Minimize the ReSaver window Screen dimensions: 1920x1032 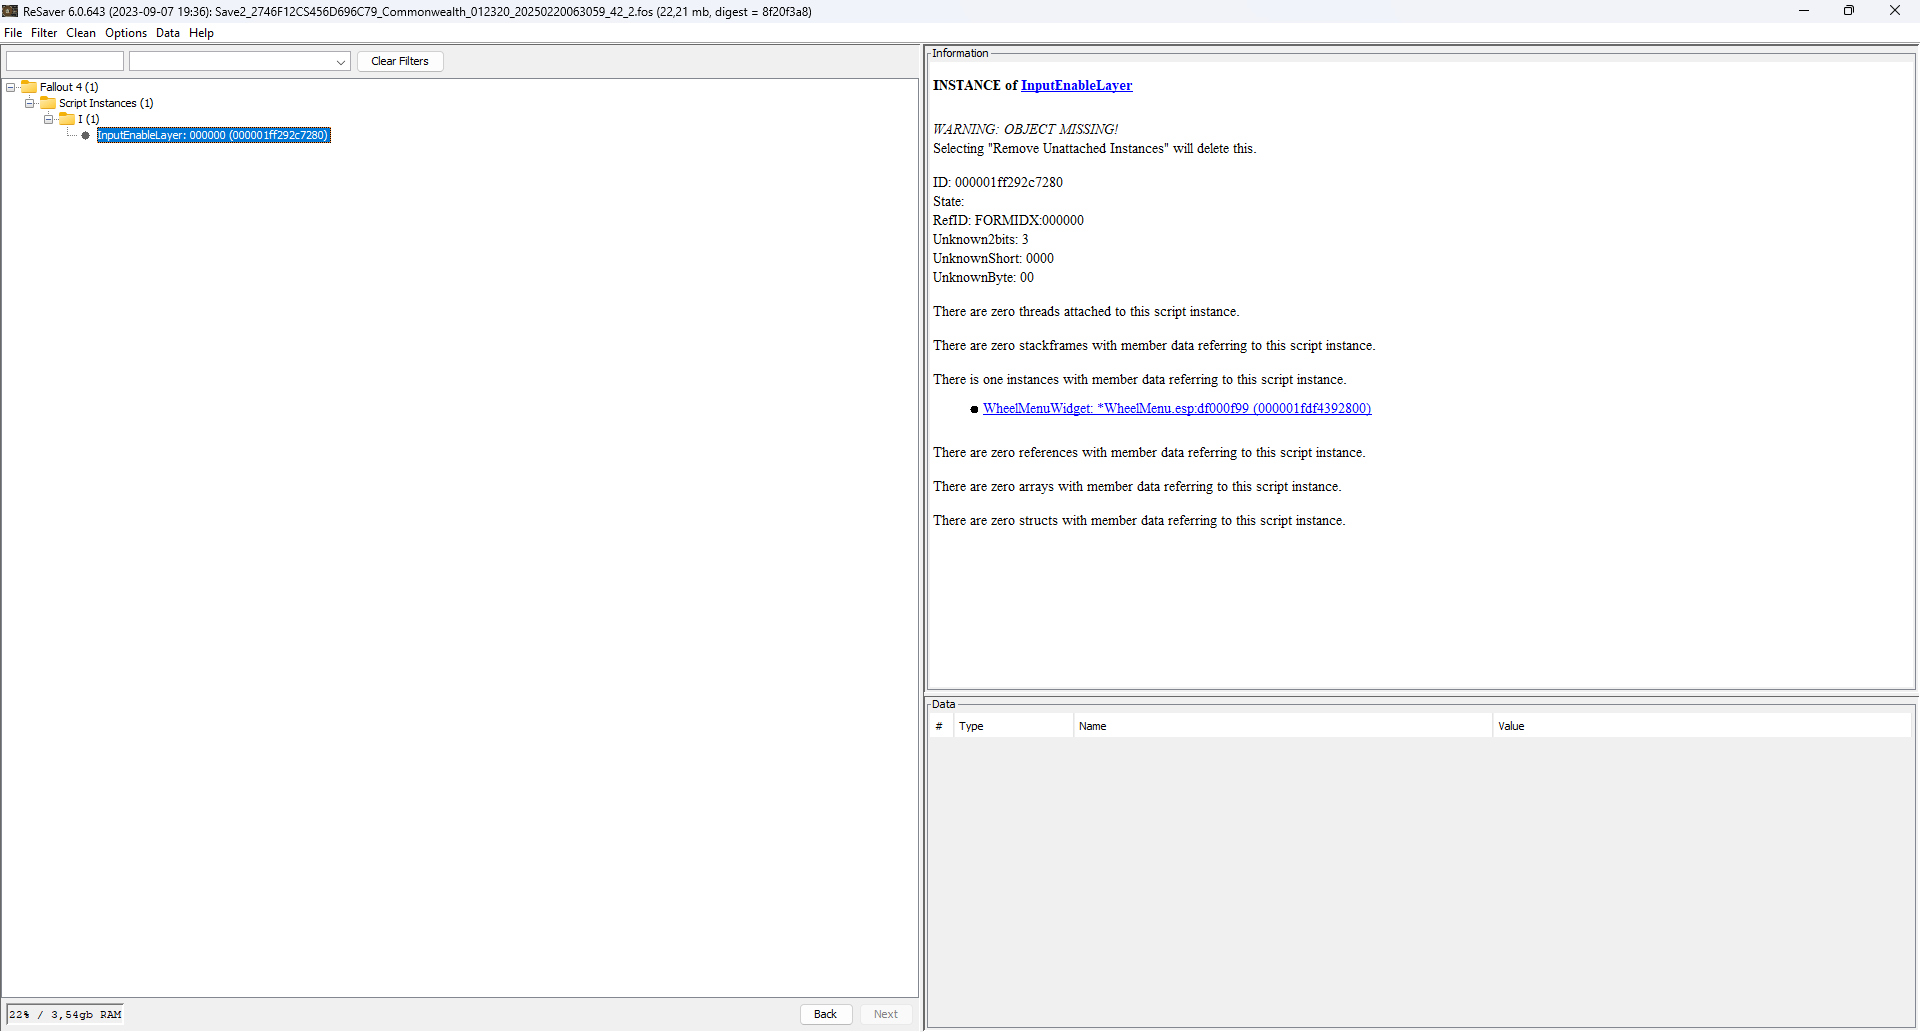(1803, 11)
